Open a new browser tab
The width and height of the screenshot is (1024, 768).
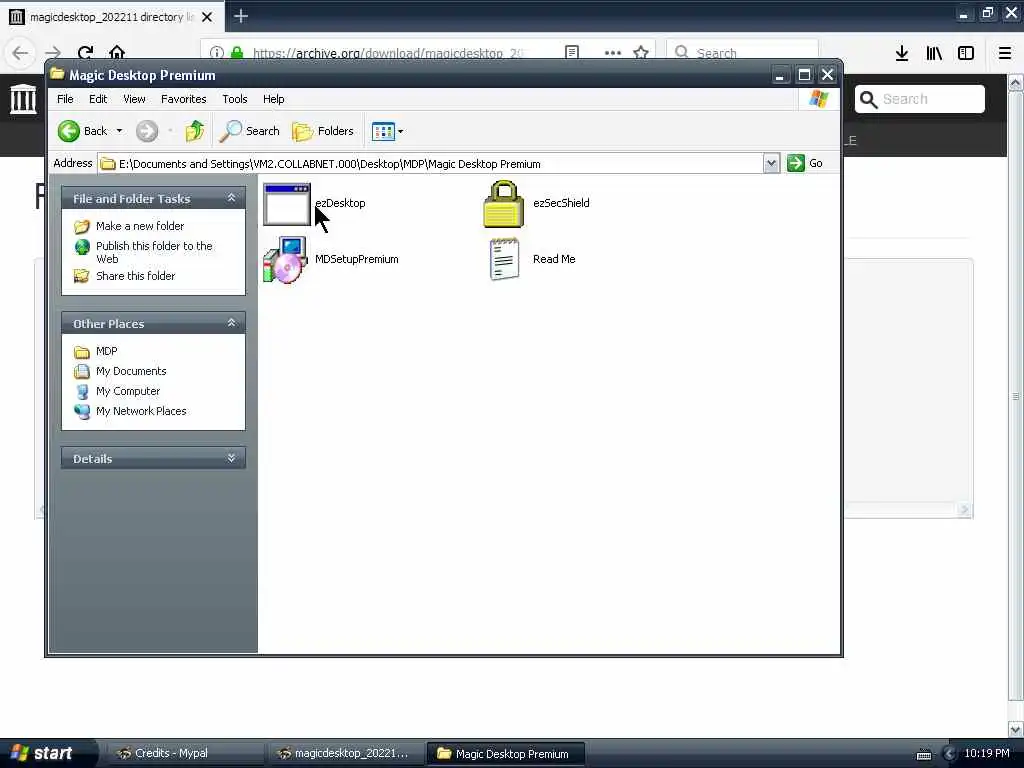click(241, 16)
